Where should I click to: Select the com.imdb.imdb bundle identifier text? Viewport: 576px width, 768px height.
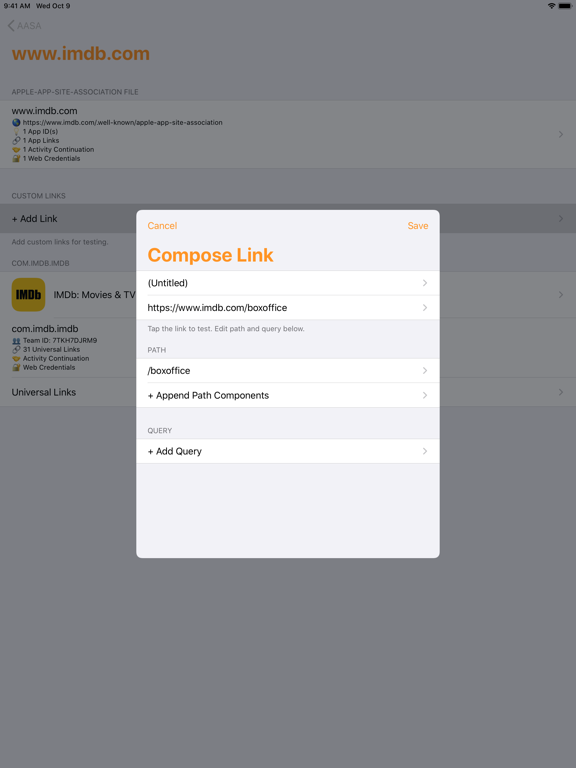coord(45,329)
